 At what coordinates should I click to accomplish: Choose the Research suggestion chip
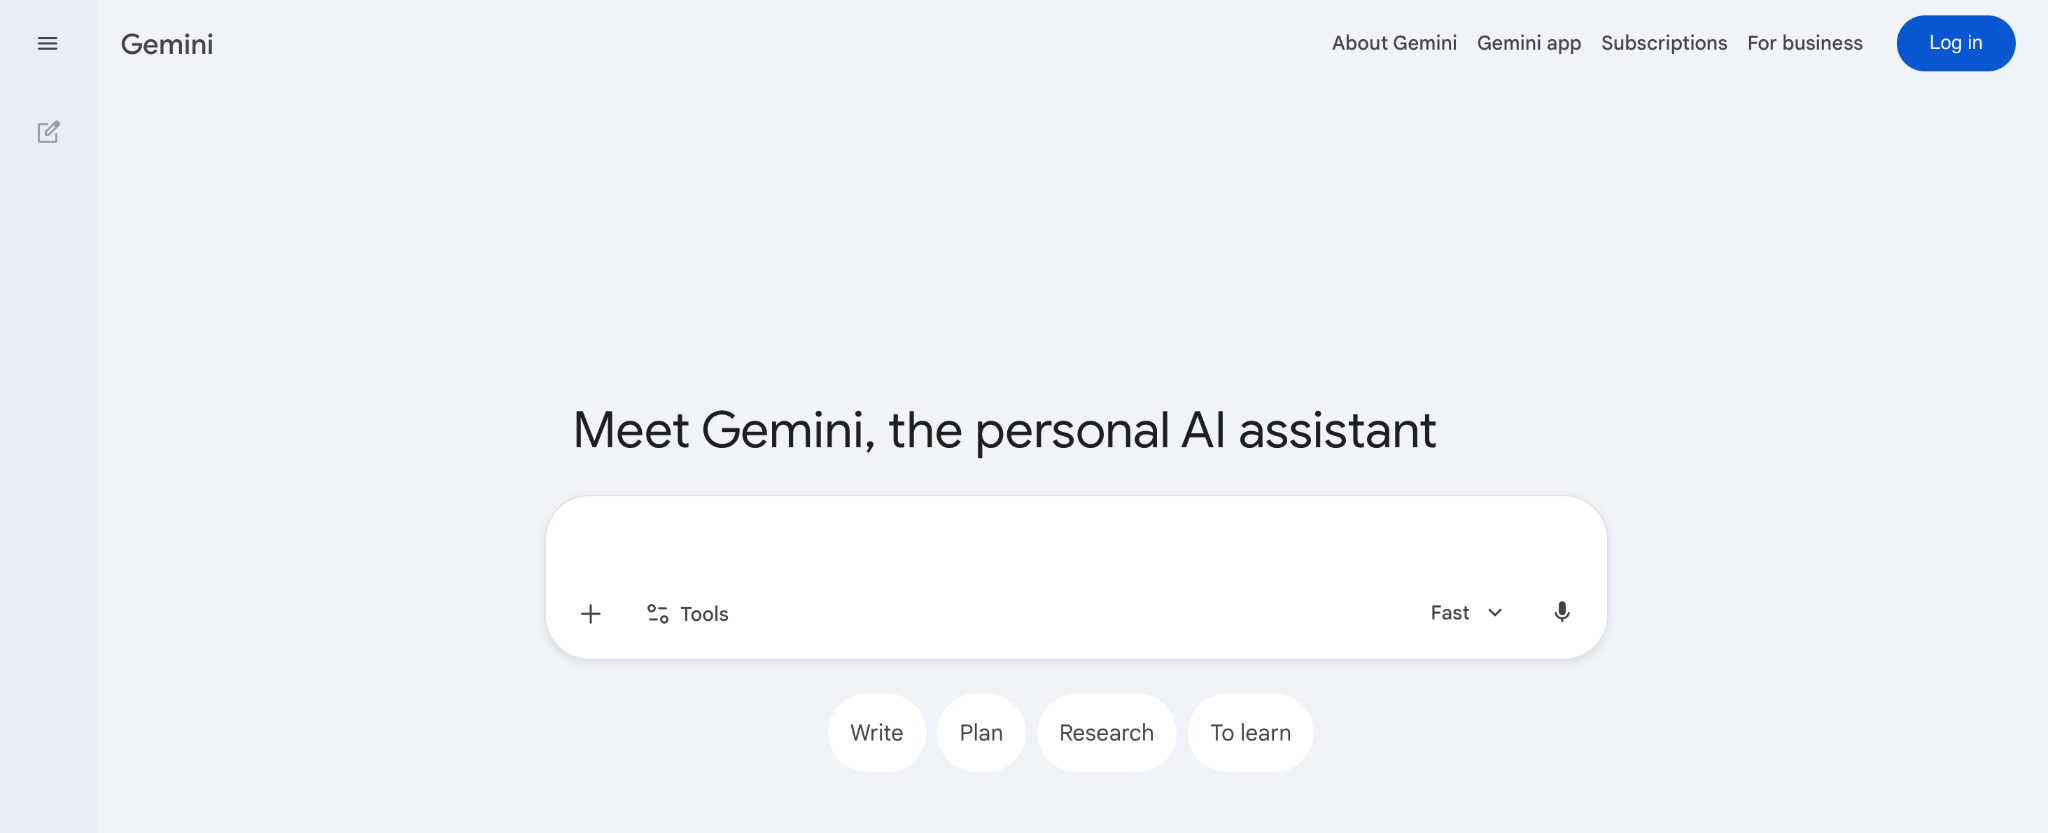(x=1106, y=732)
